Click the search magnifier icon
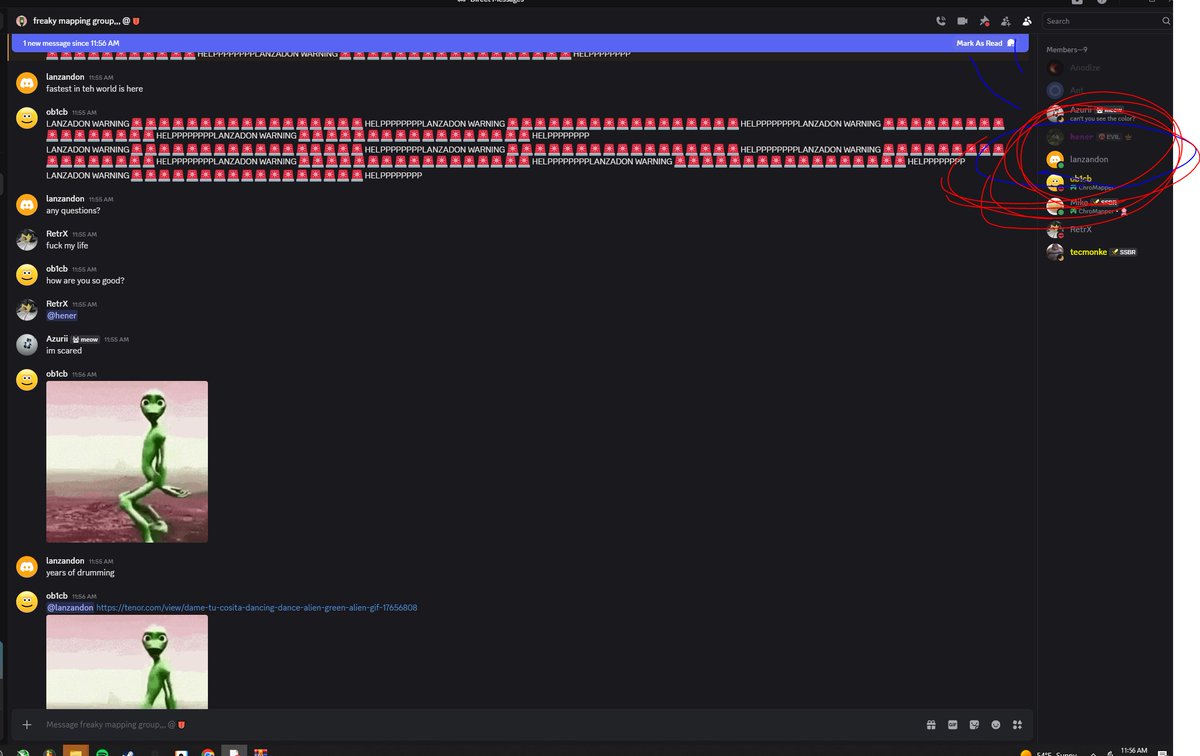 1165,20
